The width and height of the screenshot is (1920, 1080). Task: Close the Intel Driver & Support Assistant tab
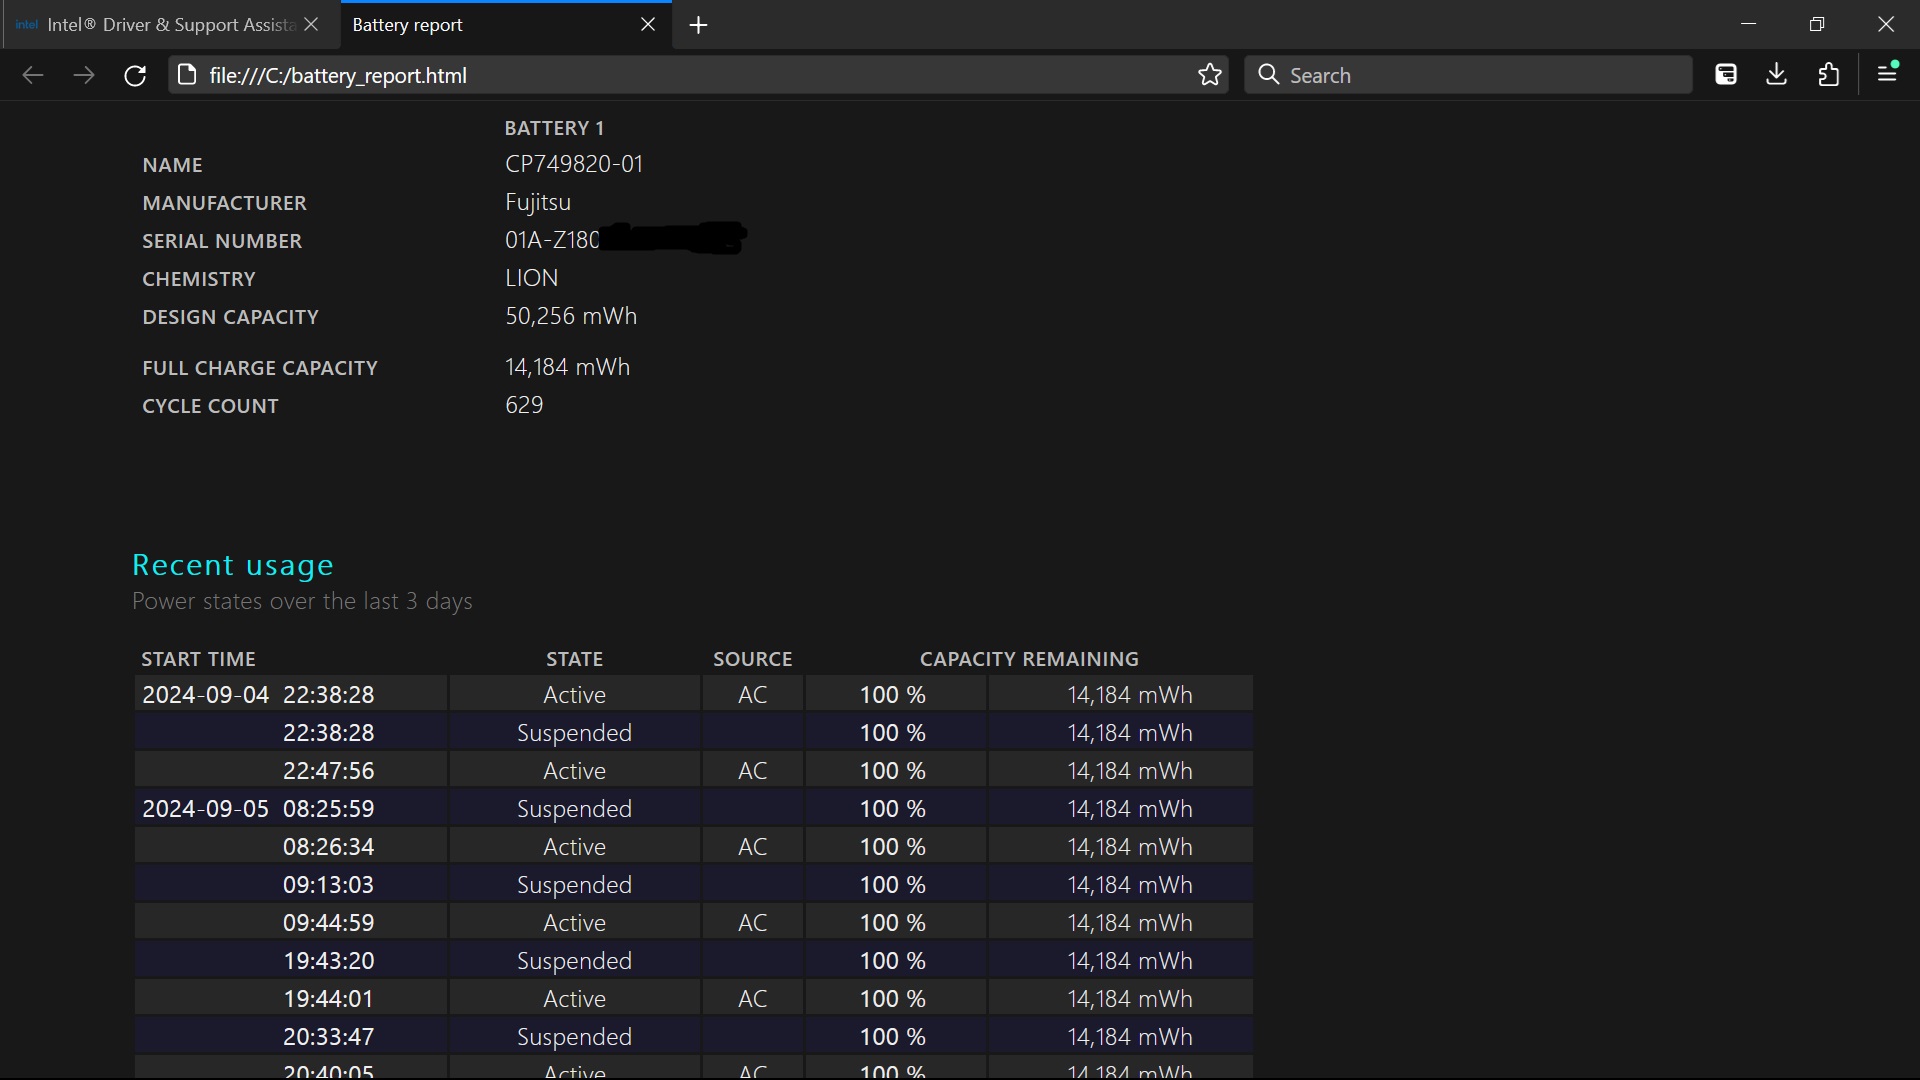[311, 25]
